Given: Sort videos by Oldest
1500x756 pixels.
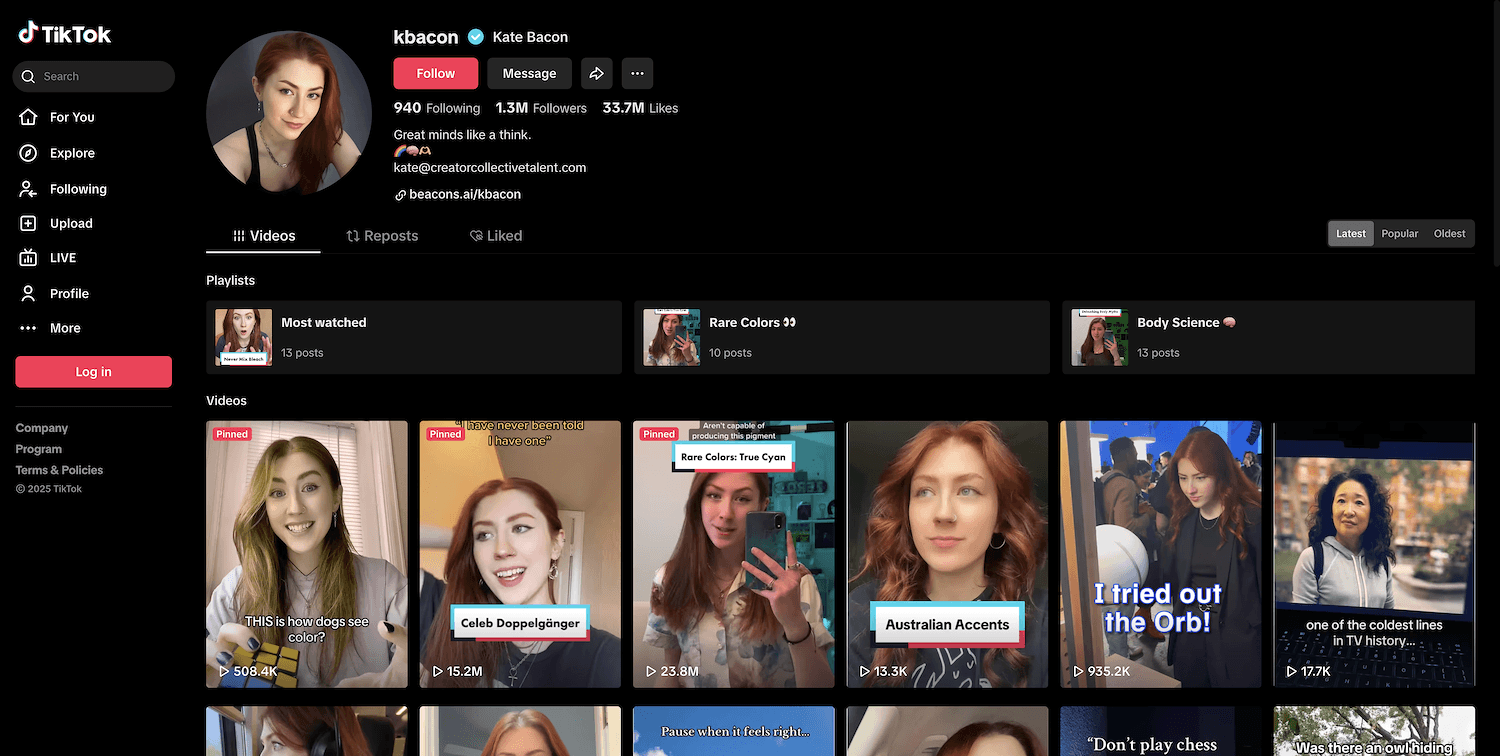Looking at the screenshot, I should coord(1449,234).
